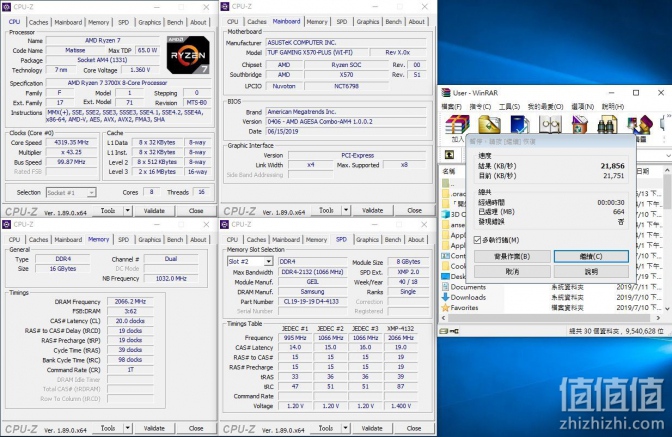The height and width of the screenshot is (437, 672).
Task: Switch to Caches tab in CPU-tab CPU-Z window
Action: [x=38, y=22]
